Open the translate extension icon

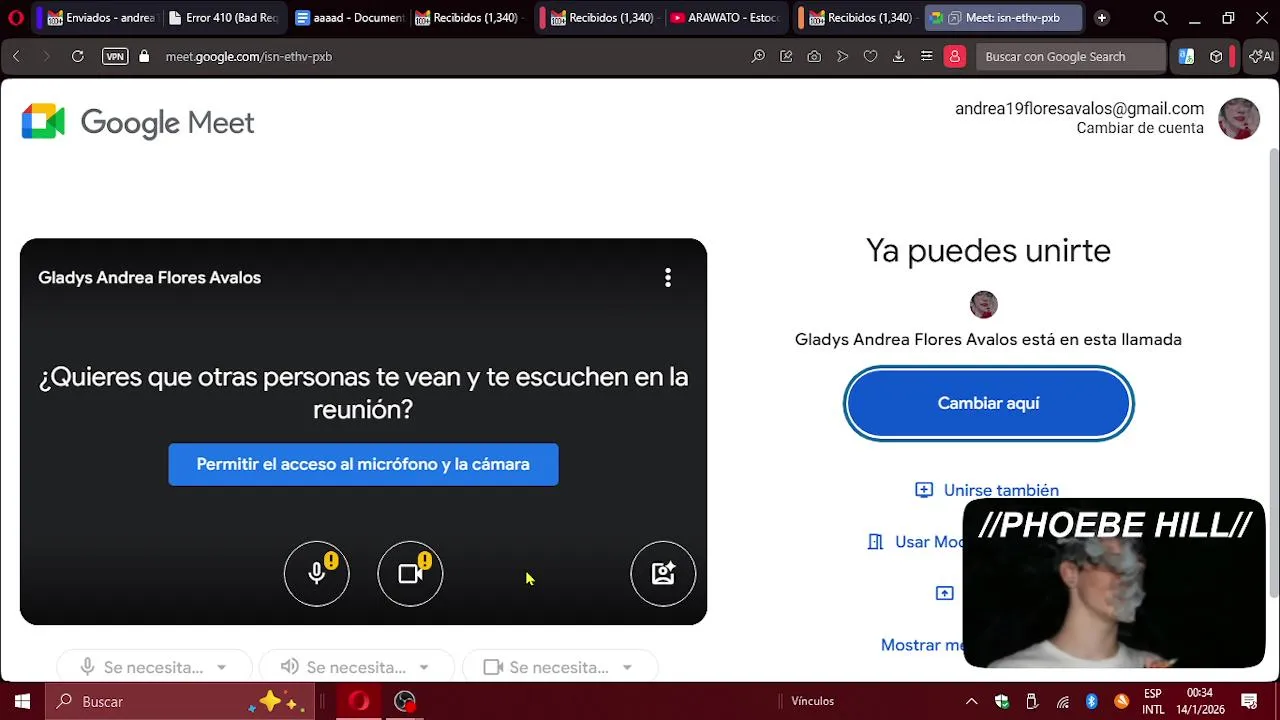click(x=1186, y=57)
